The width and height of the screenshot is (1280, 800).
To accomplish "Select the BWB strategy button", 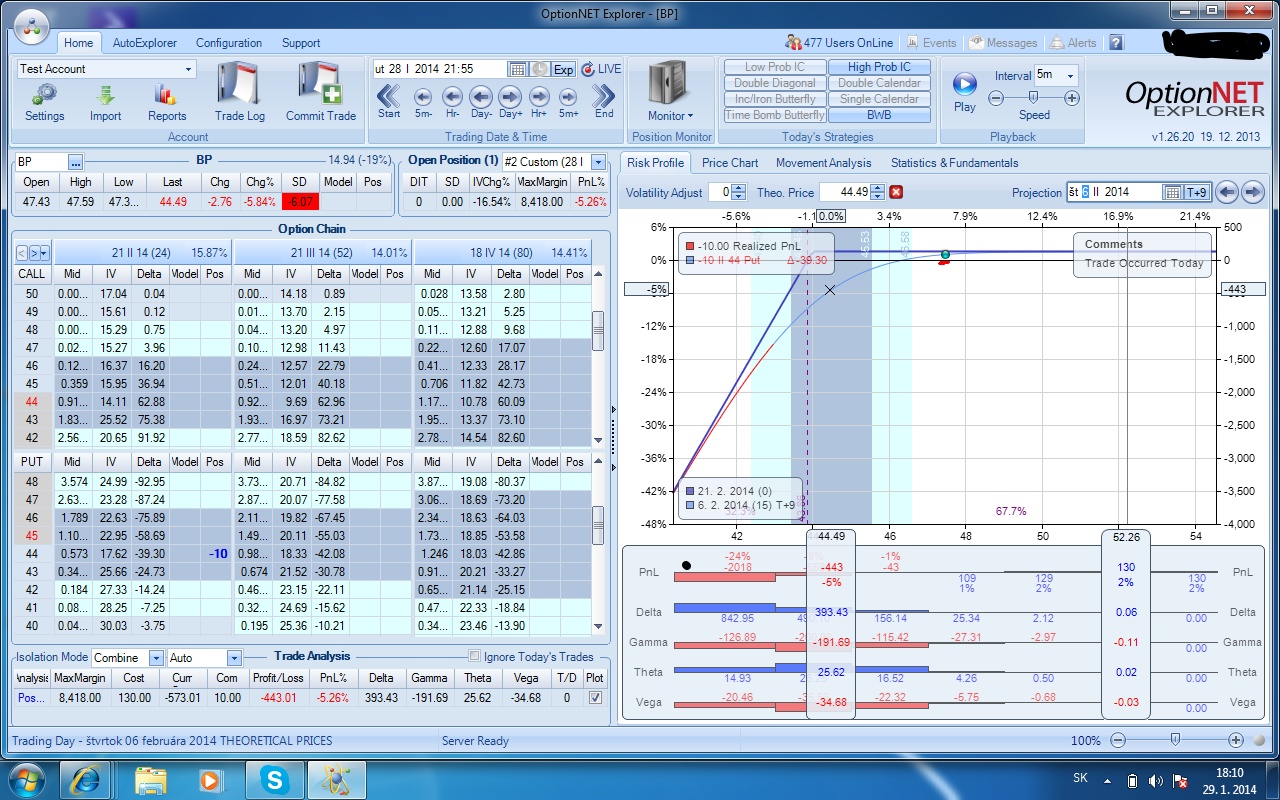I will tap(880, 115).
